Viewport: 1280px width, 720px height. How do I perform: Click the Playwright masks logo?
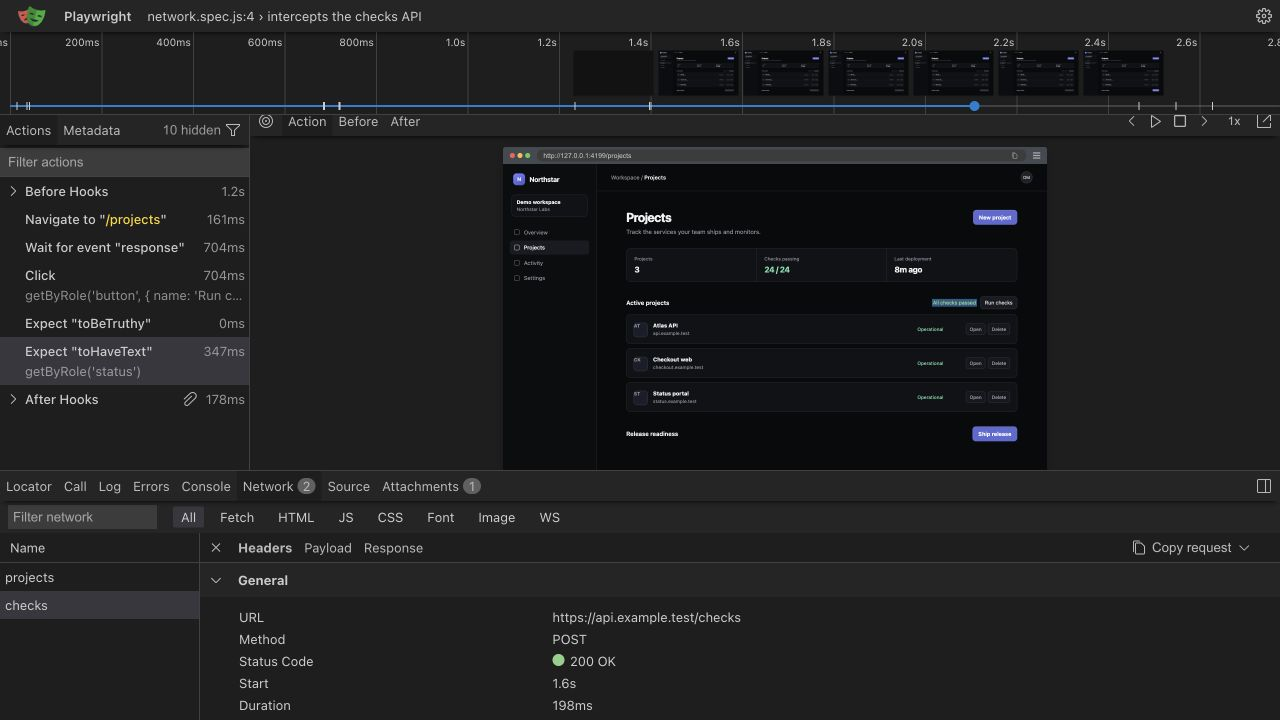[x=32, y=16]
